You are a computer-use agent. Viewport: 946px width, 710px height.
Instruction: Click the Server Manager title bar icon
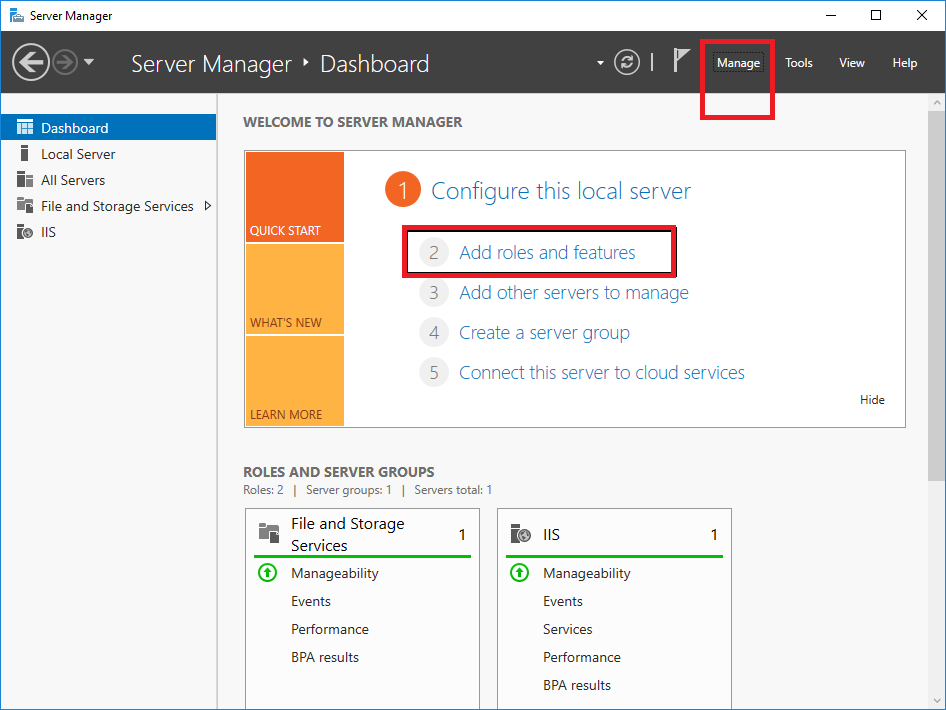coord(16,15)
